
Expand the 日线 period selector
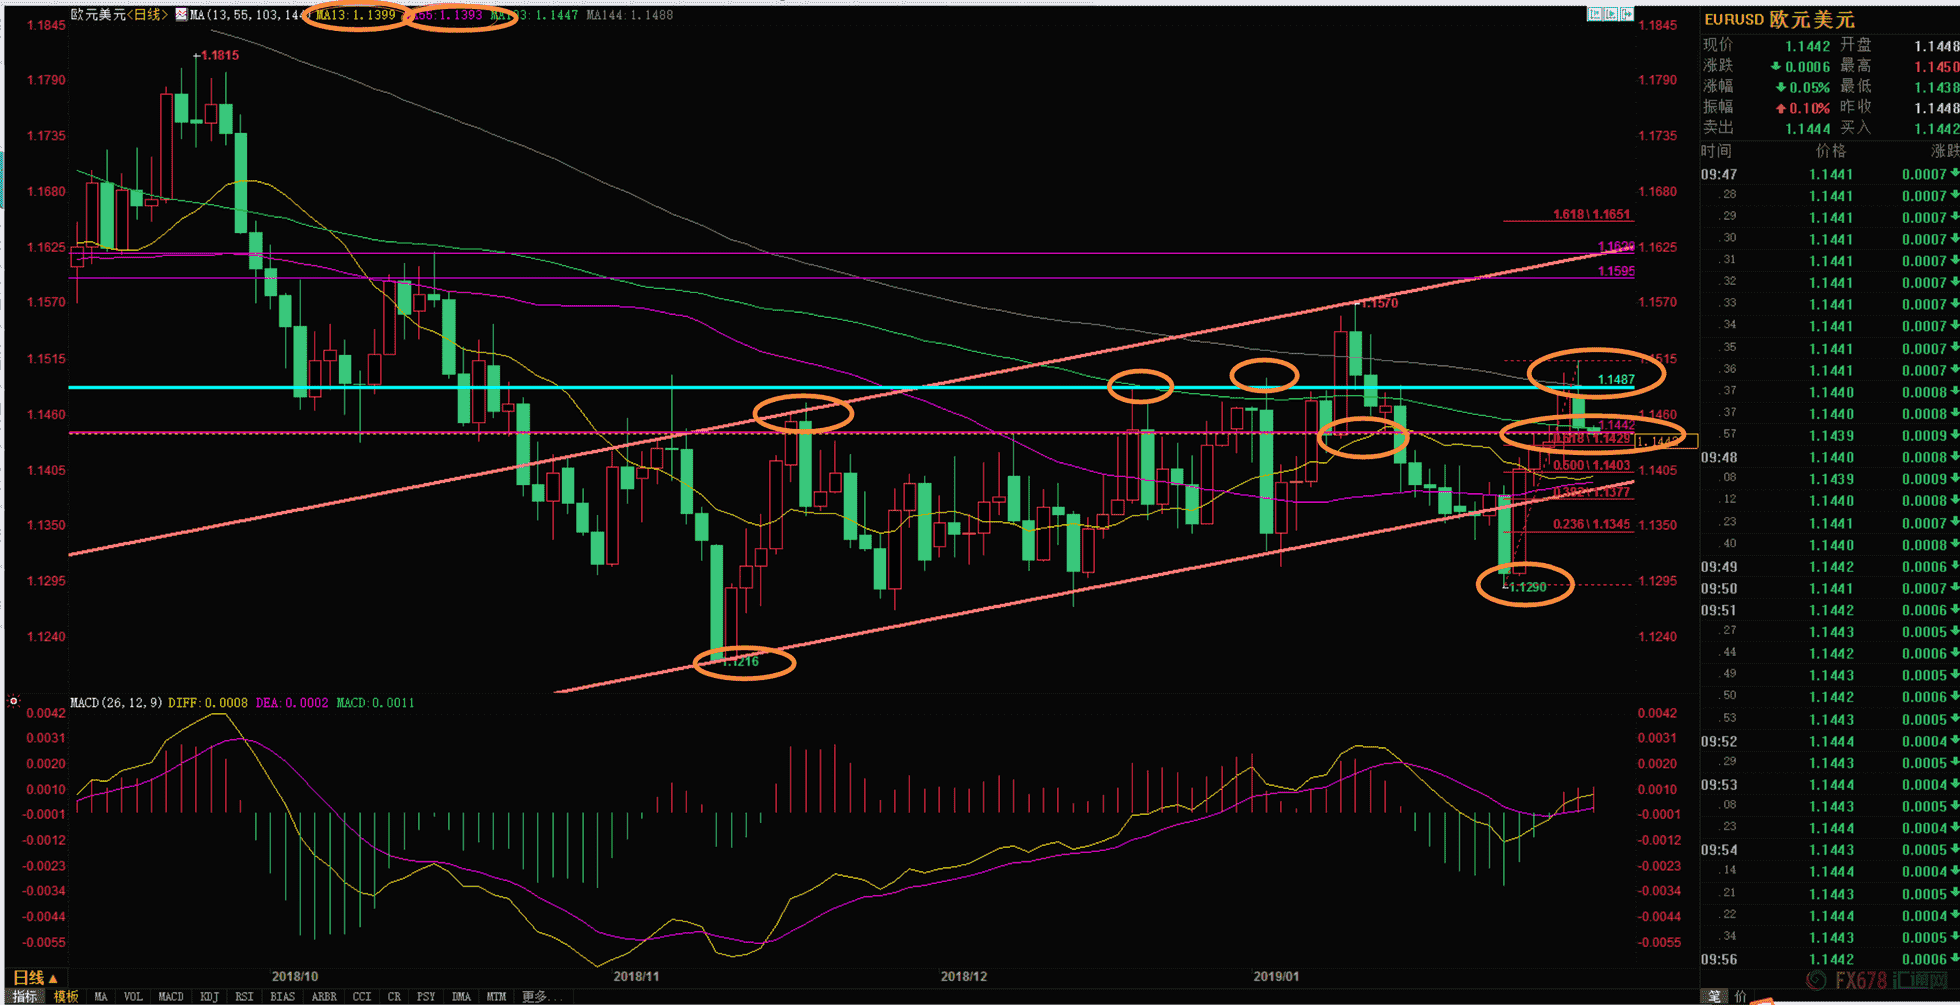pos(35,977)
